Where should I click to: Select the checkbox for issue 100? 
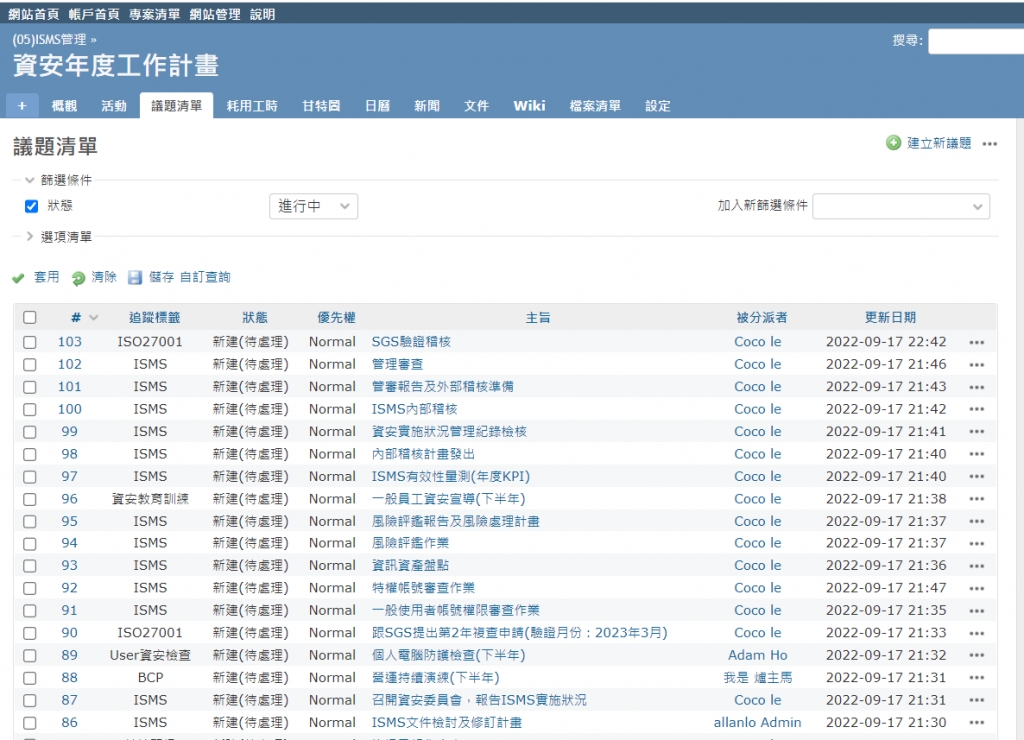[x=30, y=409]
